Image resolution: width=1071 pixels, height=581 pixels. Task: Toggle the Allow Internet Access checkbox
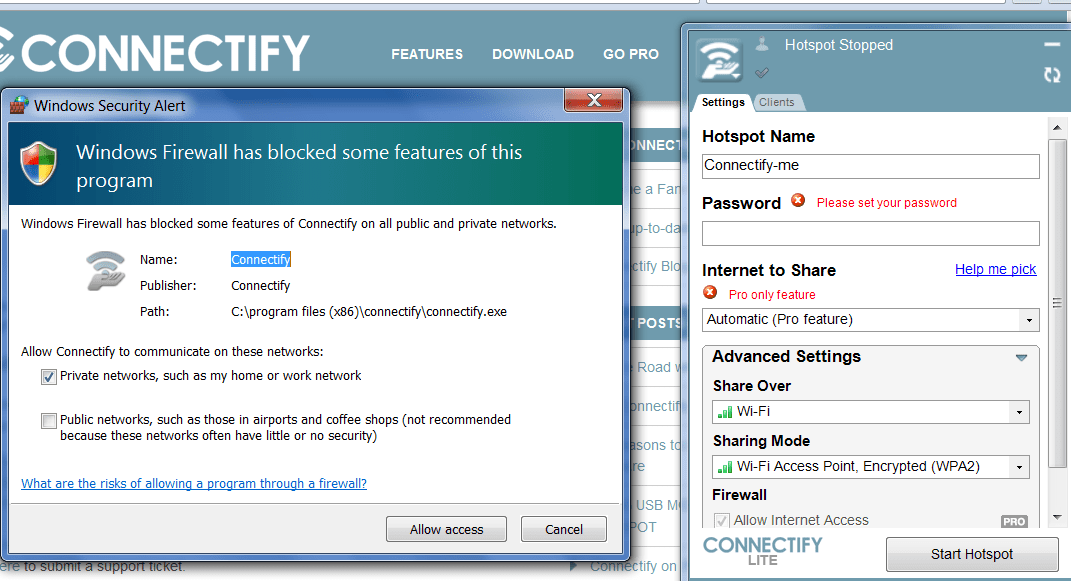click(x=721, y=520)
